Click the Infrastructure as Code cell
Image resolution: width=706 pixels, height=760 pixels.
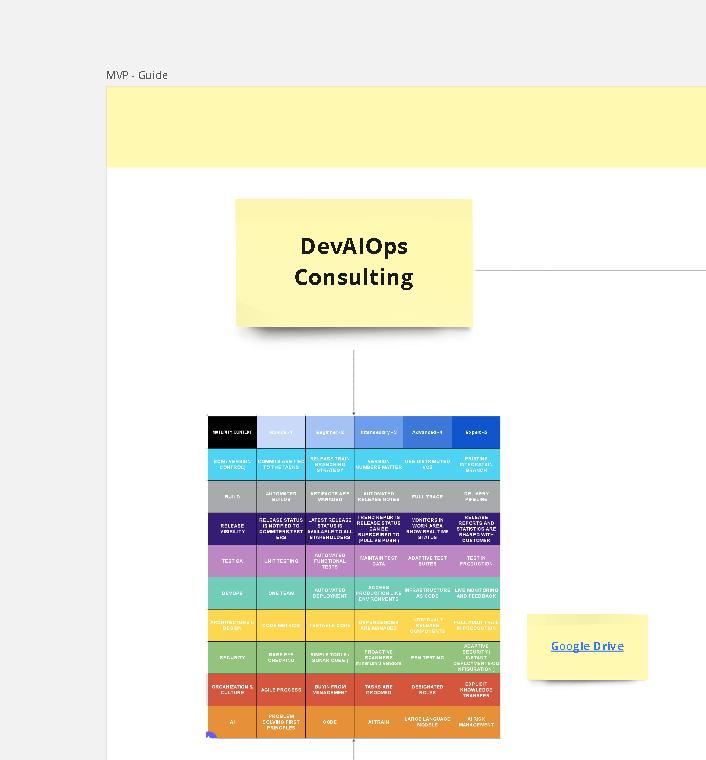(427, 593)
